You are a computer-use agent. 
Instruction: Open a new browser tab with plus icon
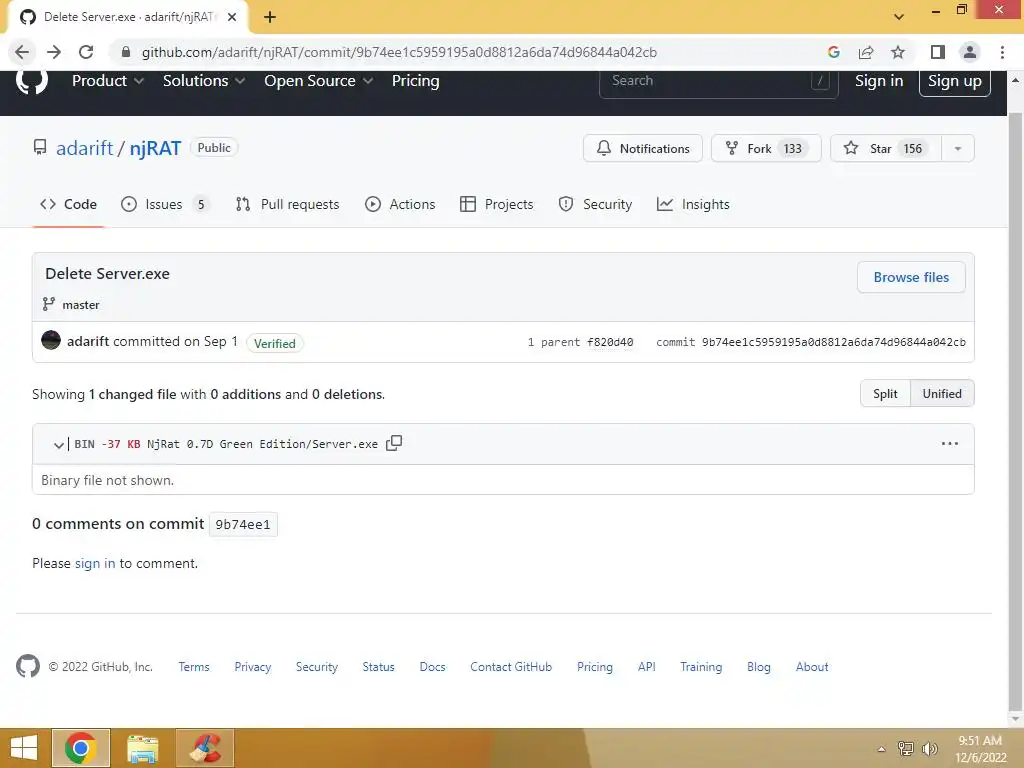270,17
